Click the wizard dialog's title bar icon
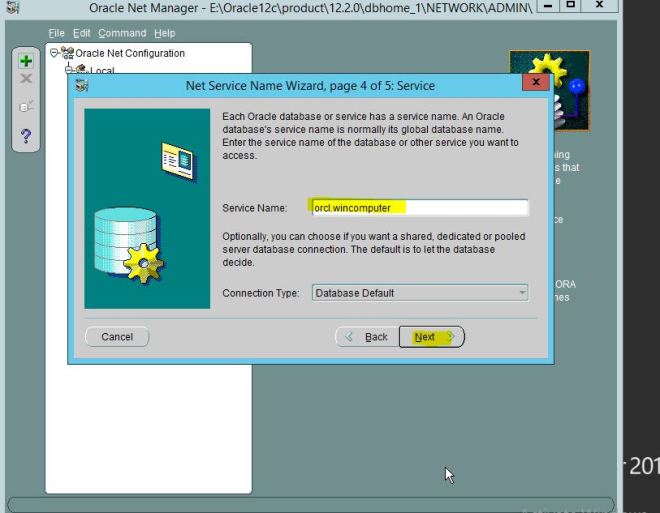This screenshot has height=513, width=660. 81,85
